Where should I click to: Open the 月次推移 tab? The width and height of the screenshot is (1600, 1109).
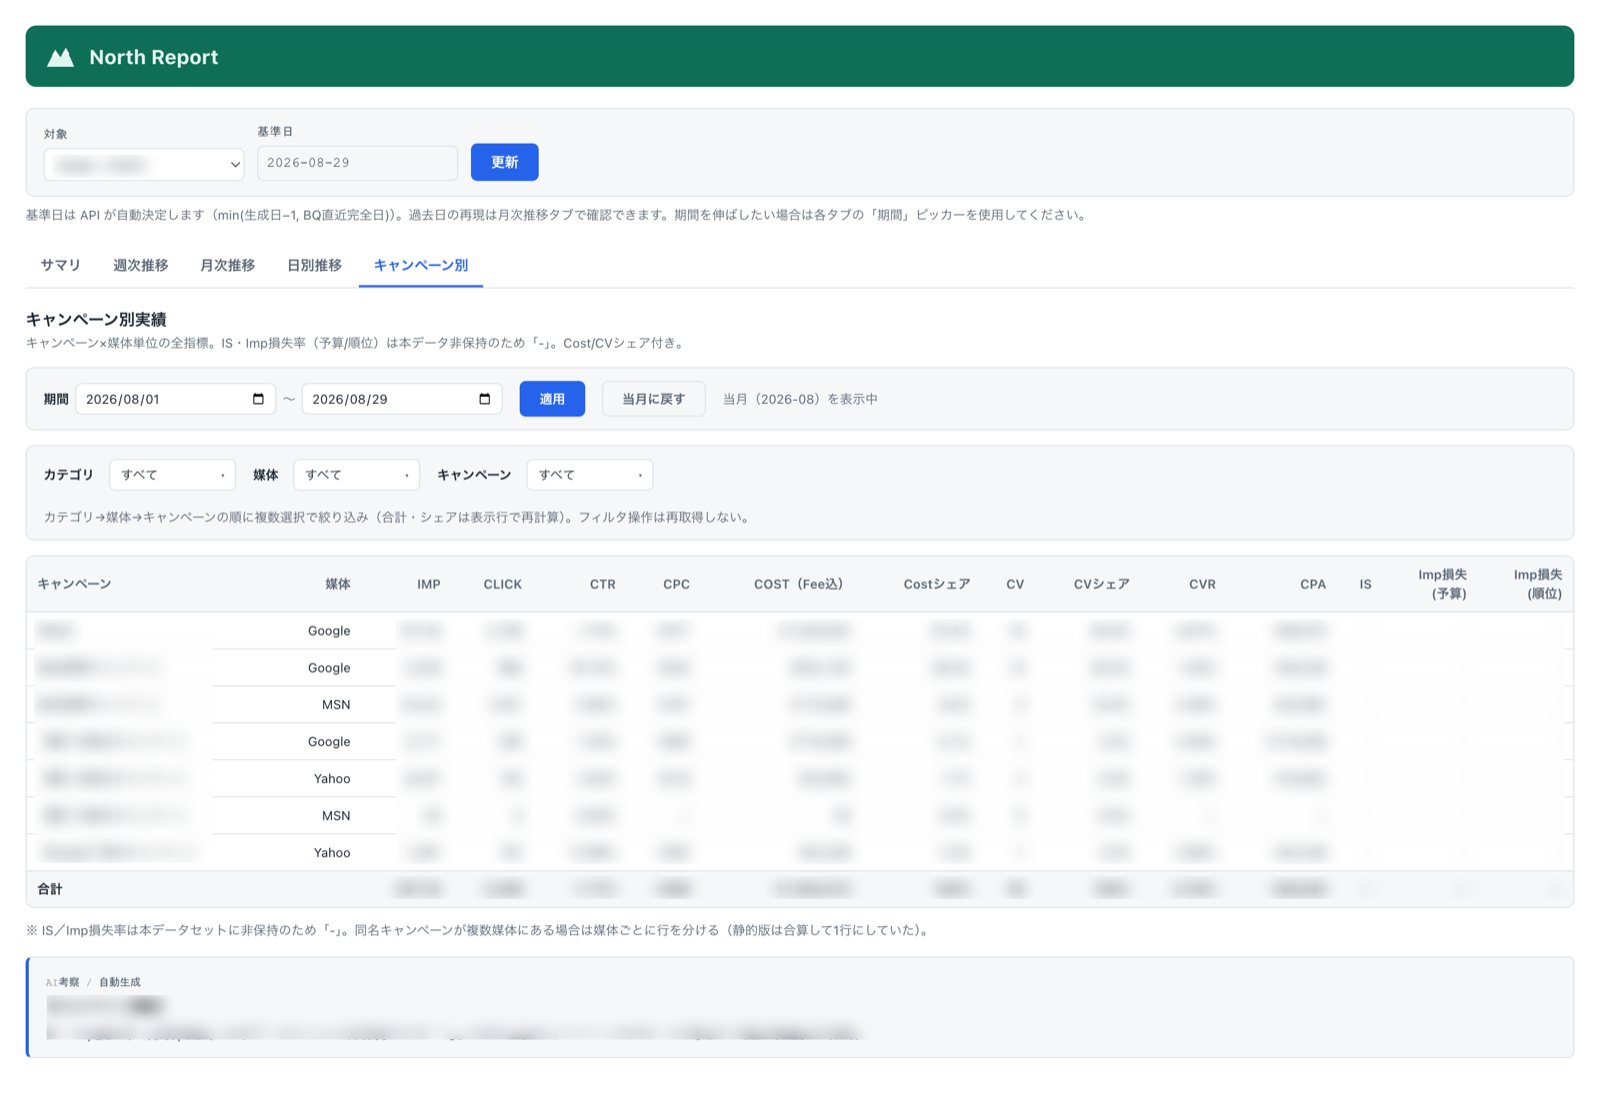tap(228, 265)
